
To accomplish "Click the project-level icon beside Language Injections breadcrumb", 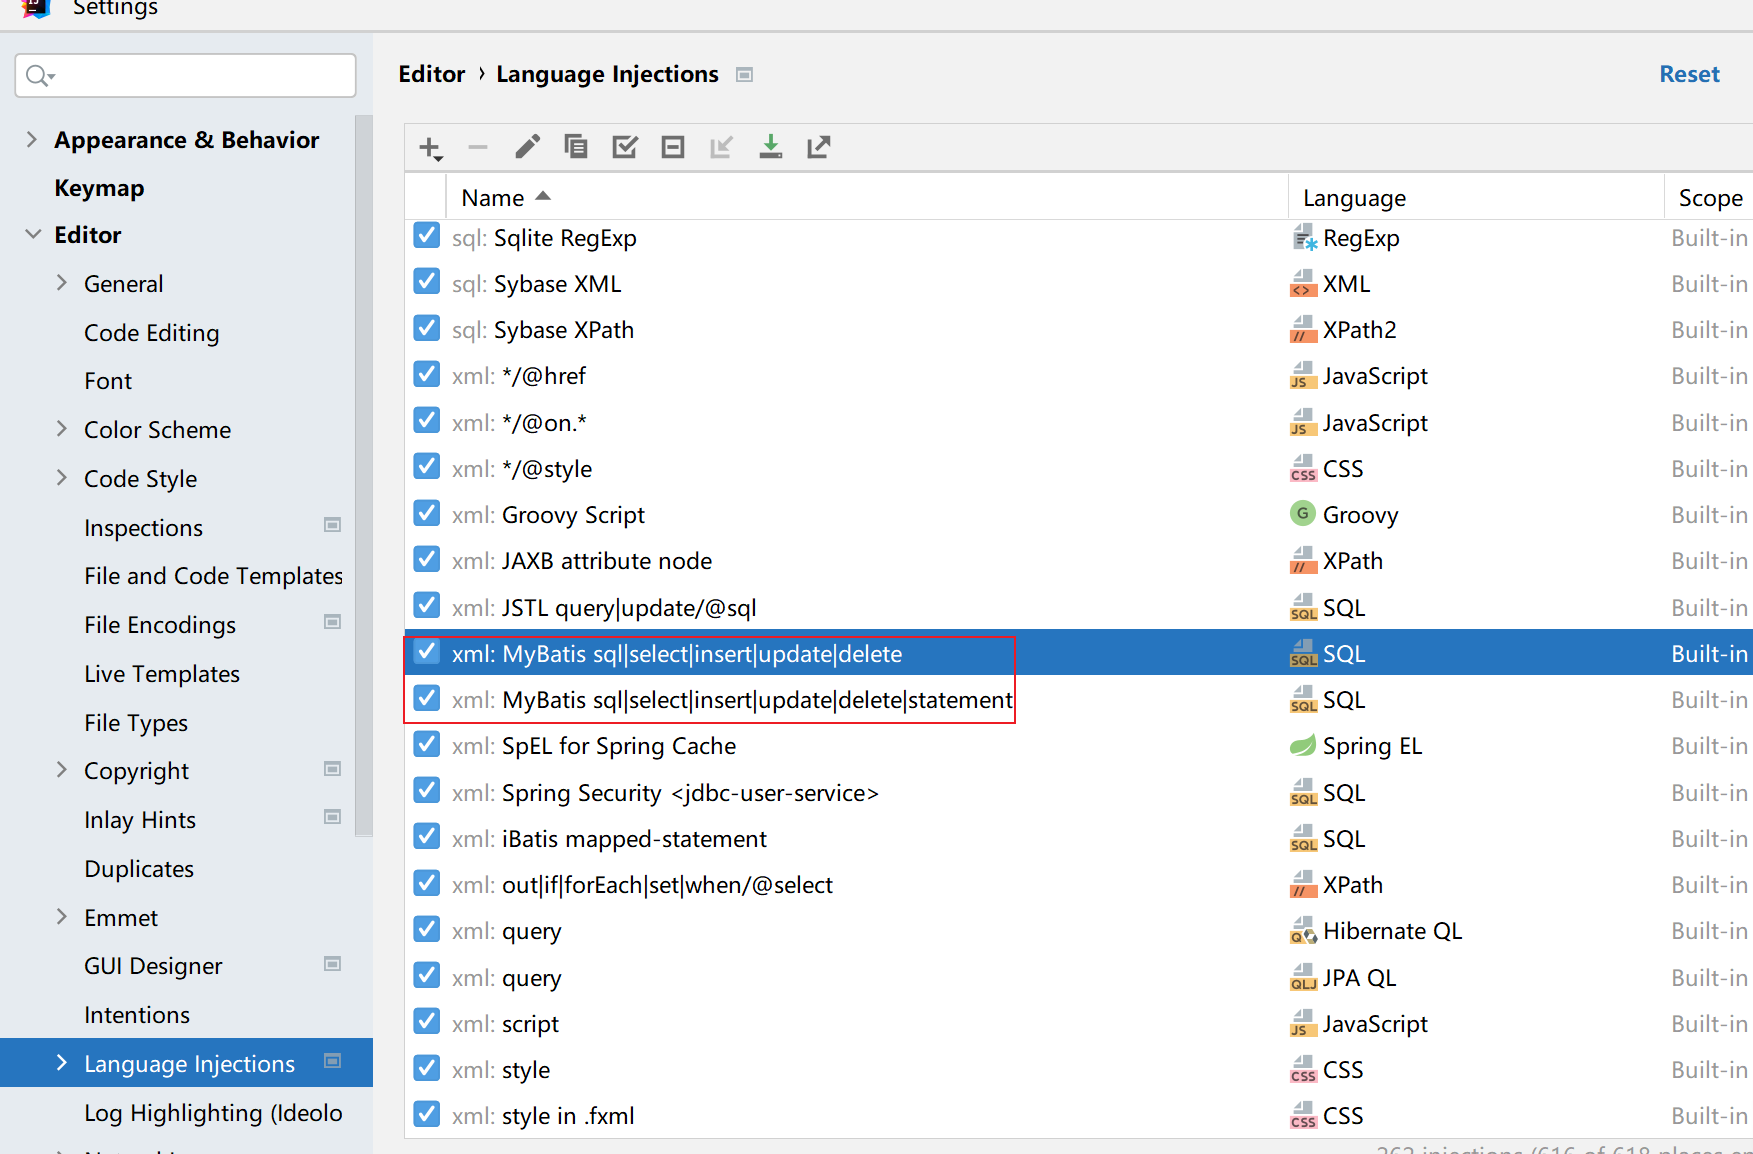I will pyautogui.click(x=744, y=75).
